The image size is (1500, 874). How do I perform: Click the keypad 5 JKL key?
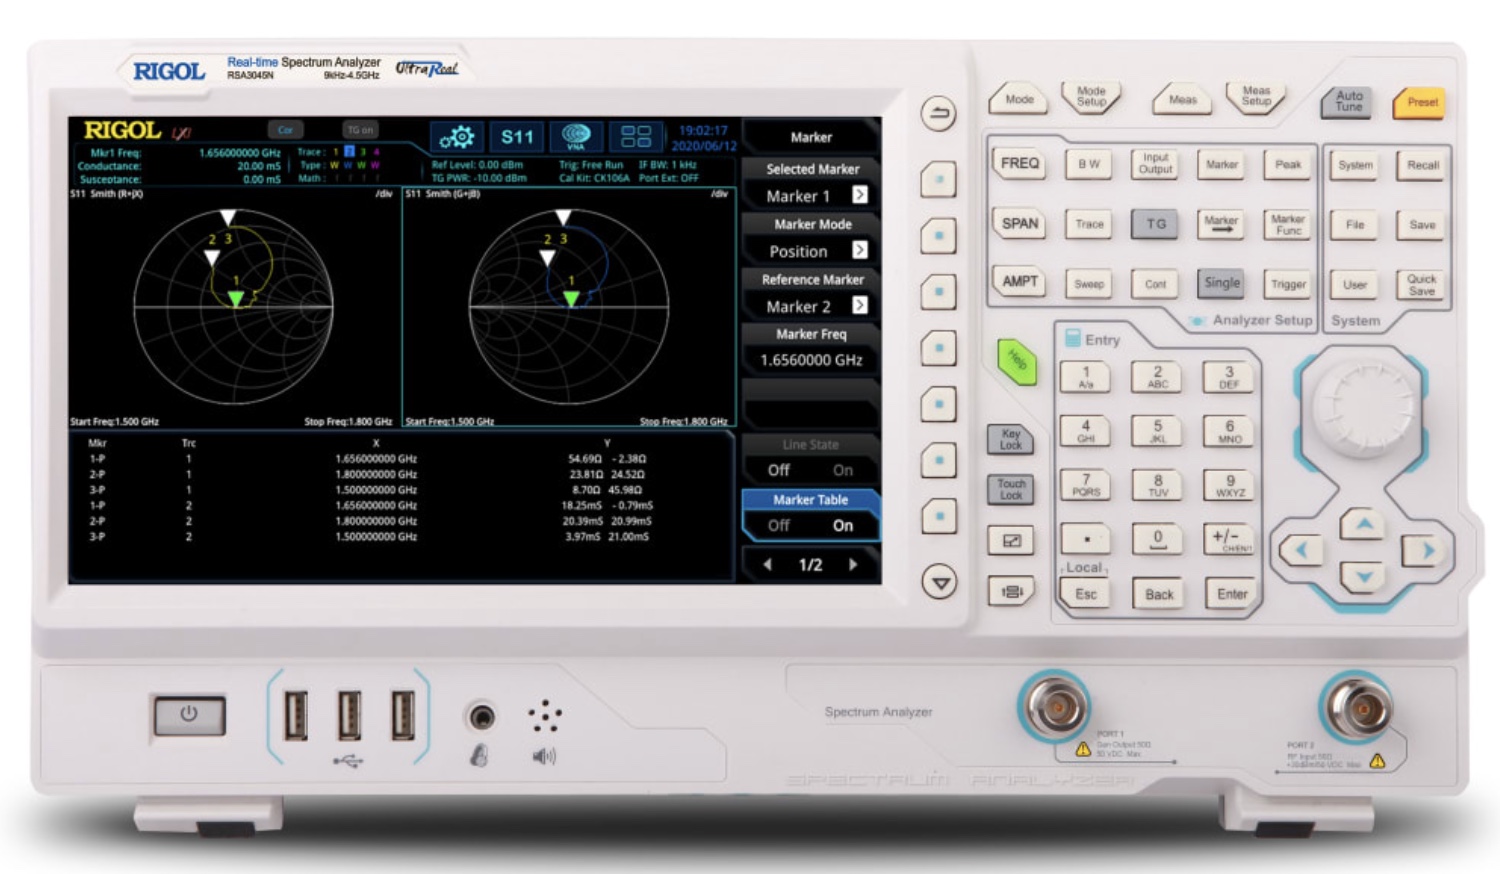coord(1157,431)
